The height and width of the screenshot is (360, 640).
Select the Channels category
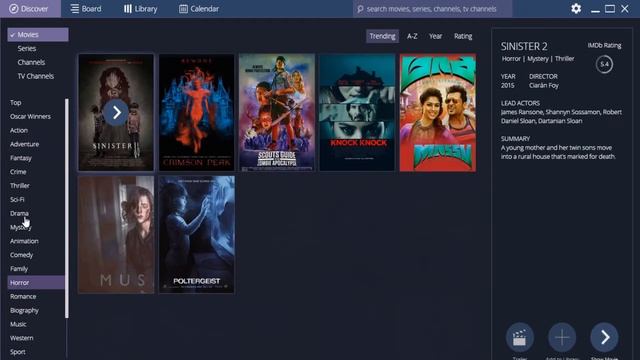[x=31, y=62]
